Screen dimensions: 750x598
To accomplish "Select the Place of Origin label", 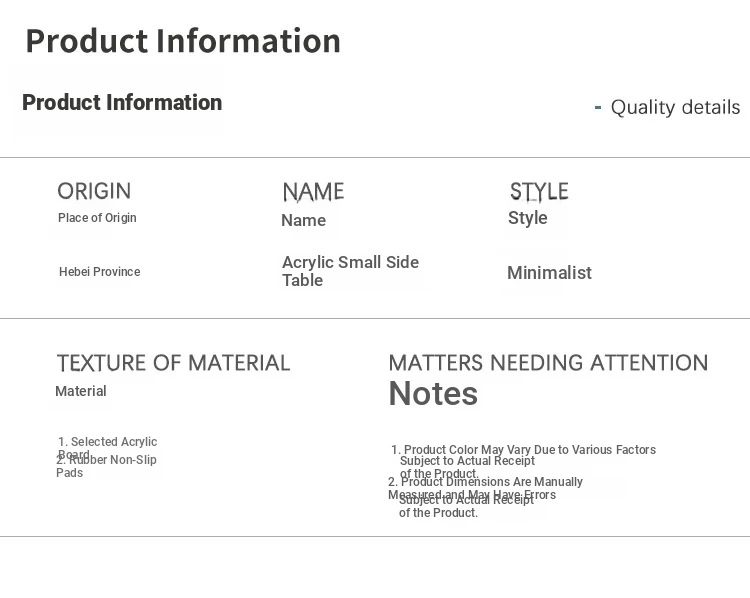I will (97, 218).
